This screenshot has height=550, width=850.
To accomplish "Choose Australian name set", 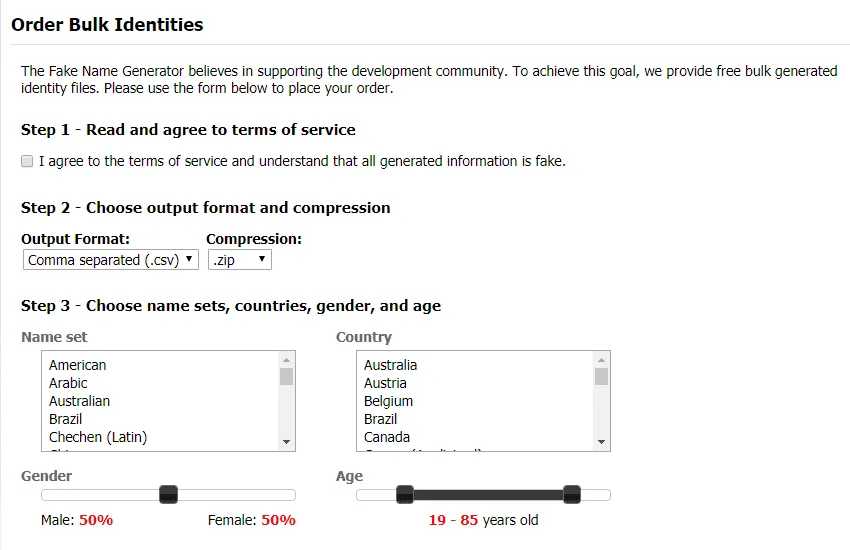I will (x=80, y=401).
